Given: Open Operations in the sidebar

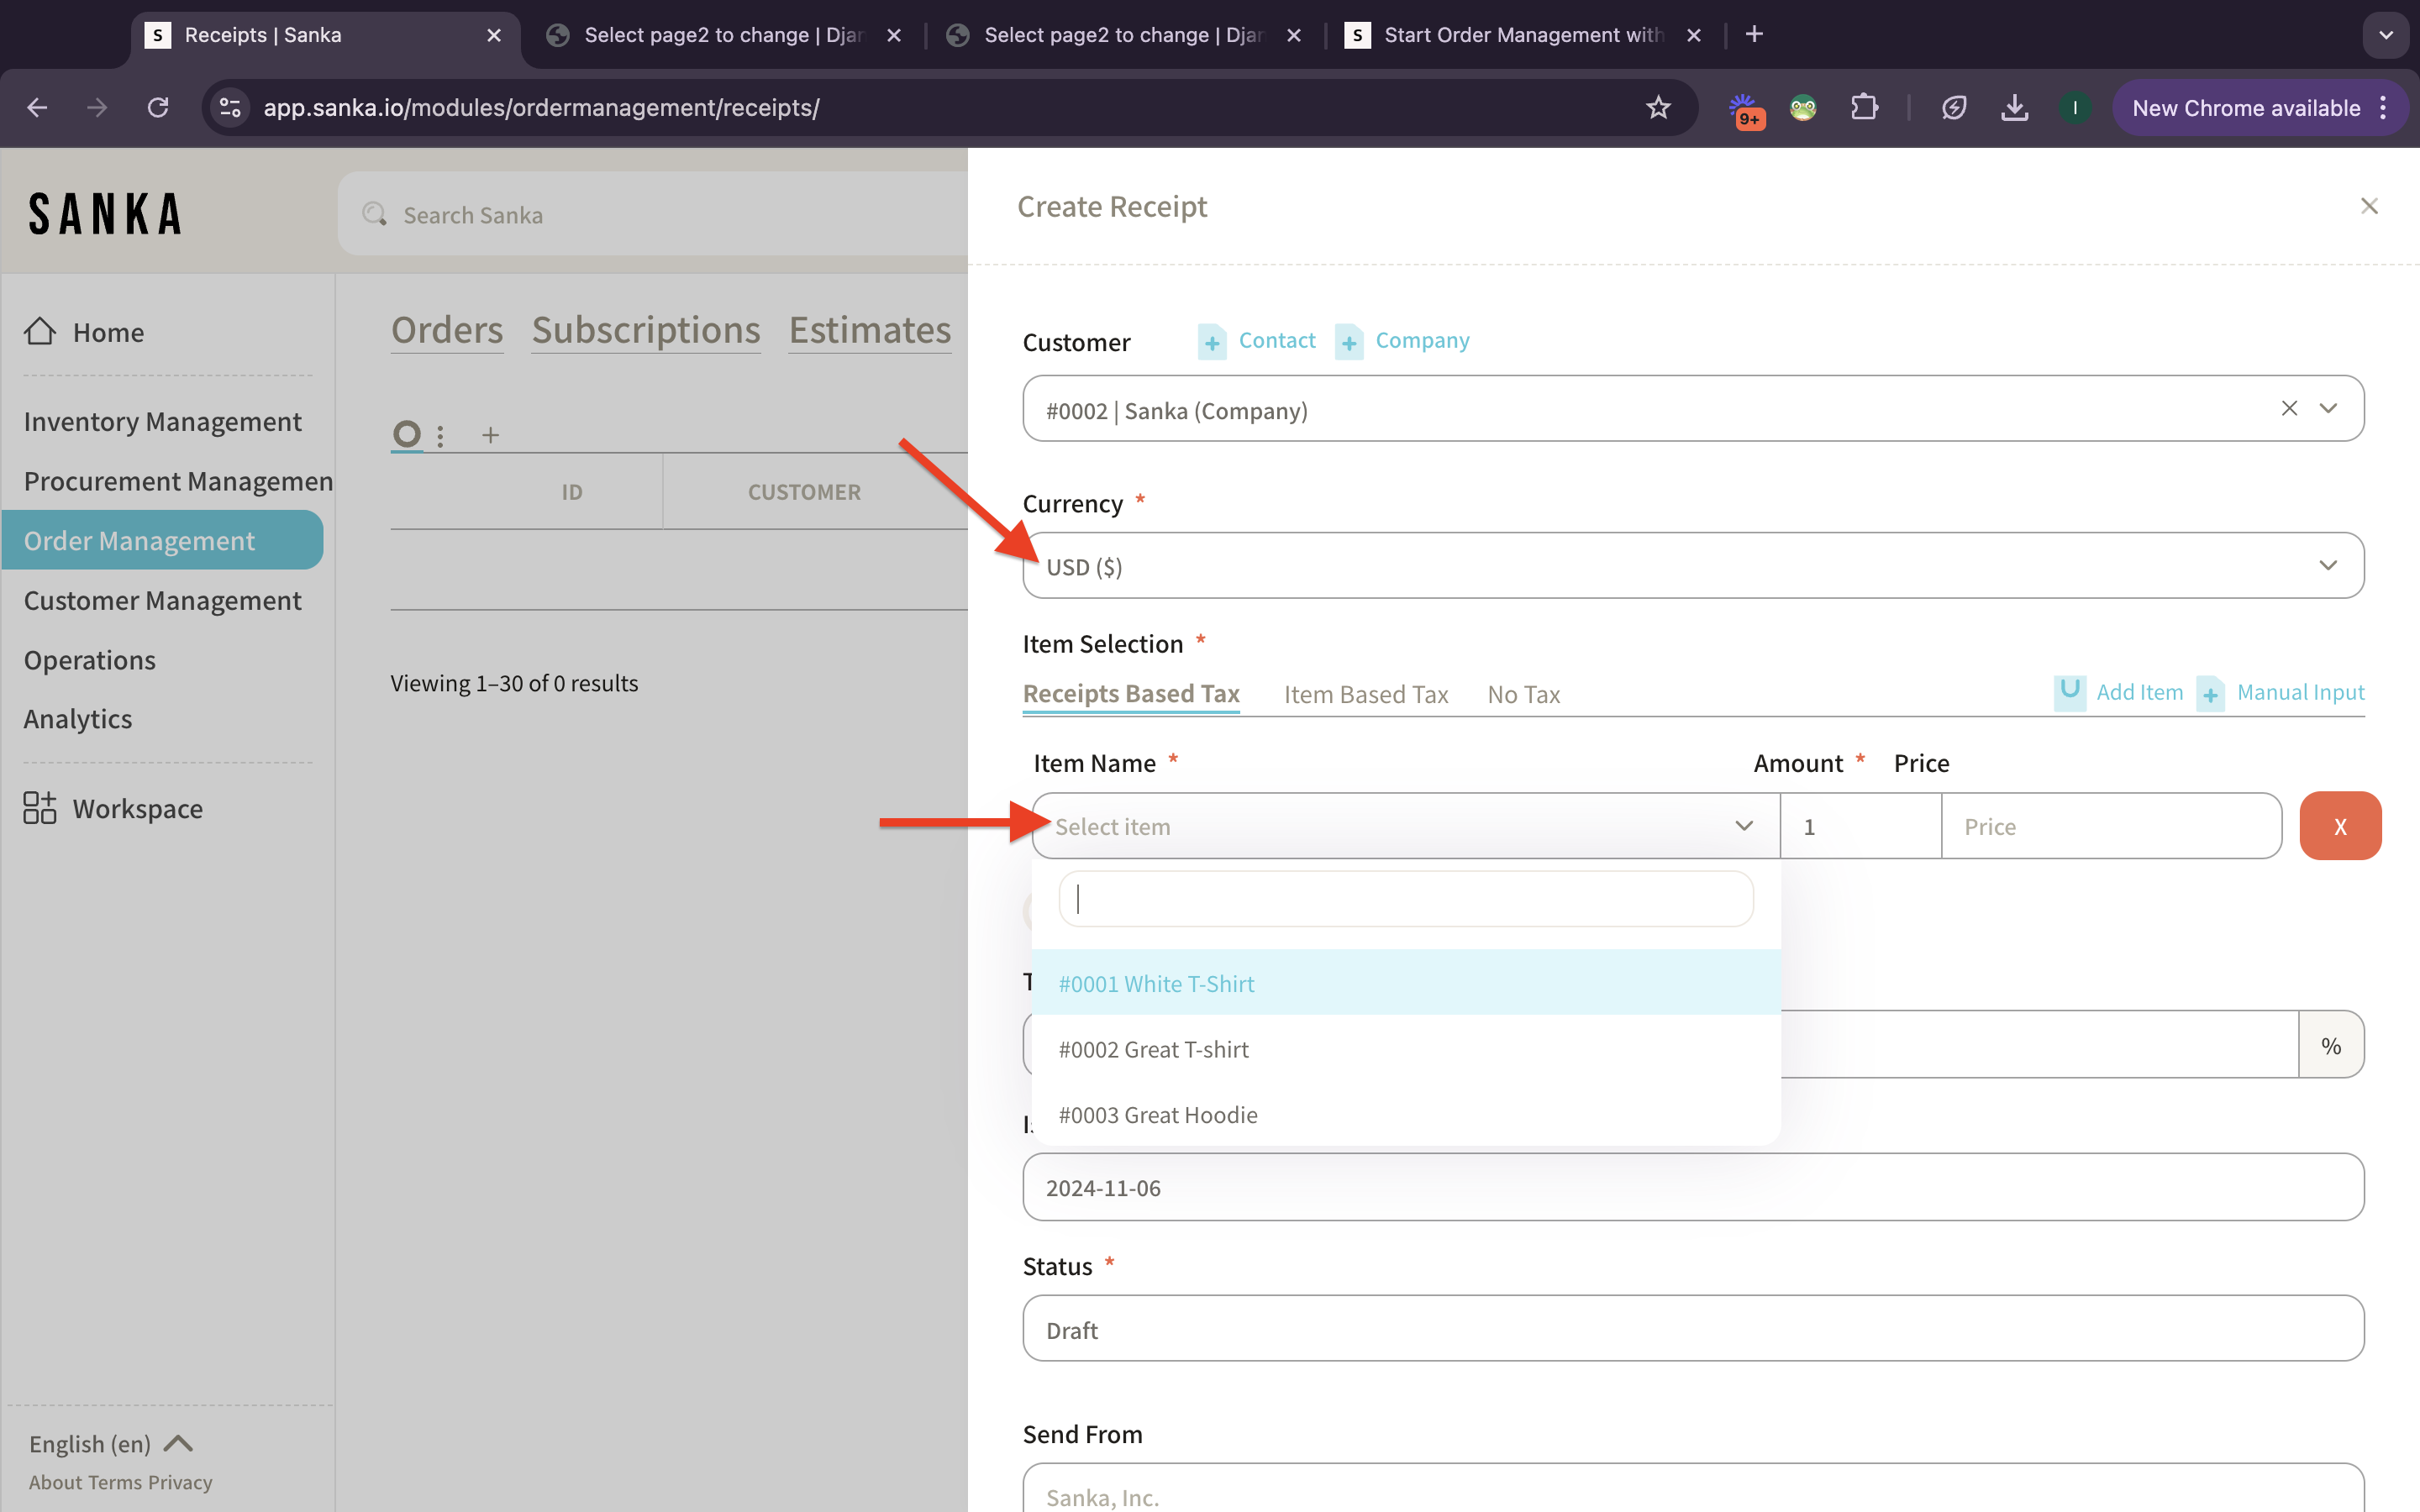Looking at the screenshot, I should [x=90, y=660].
